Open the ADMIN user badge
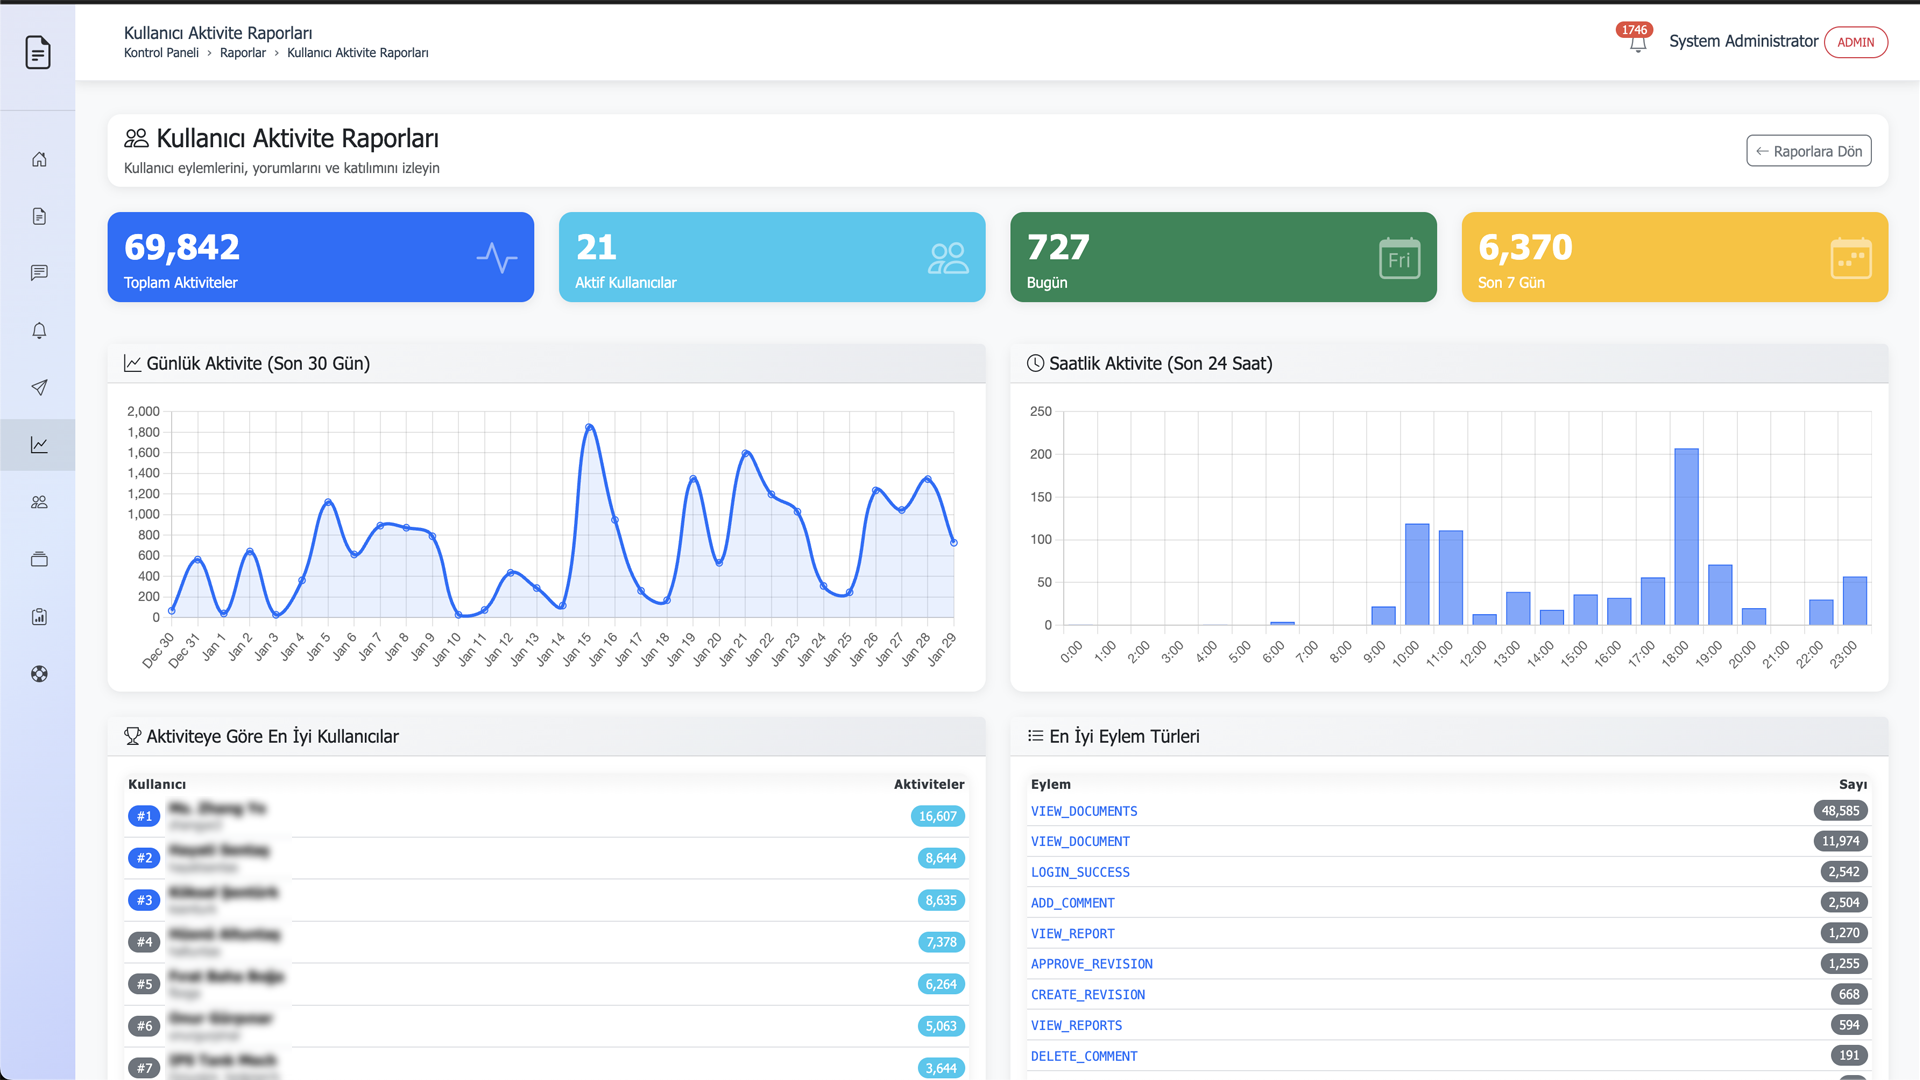Screen dimensions: 1920x1080 point(1855,42)
